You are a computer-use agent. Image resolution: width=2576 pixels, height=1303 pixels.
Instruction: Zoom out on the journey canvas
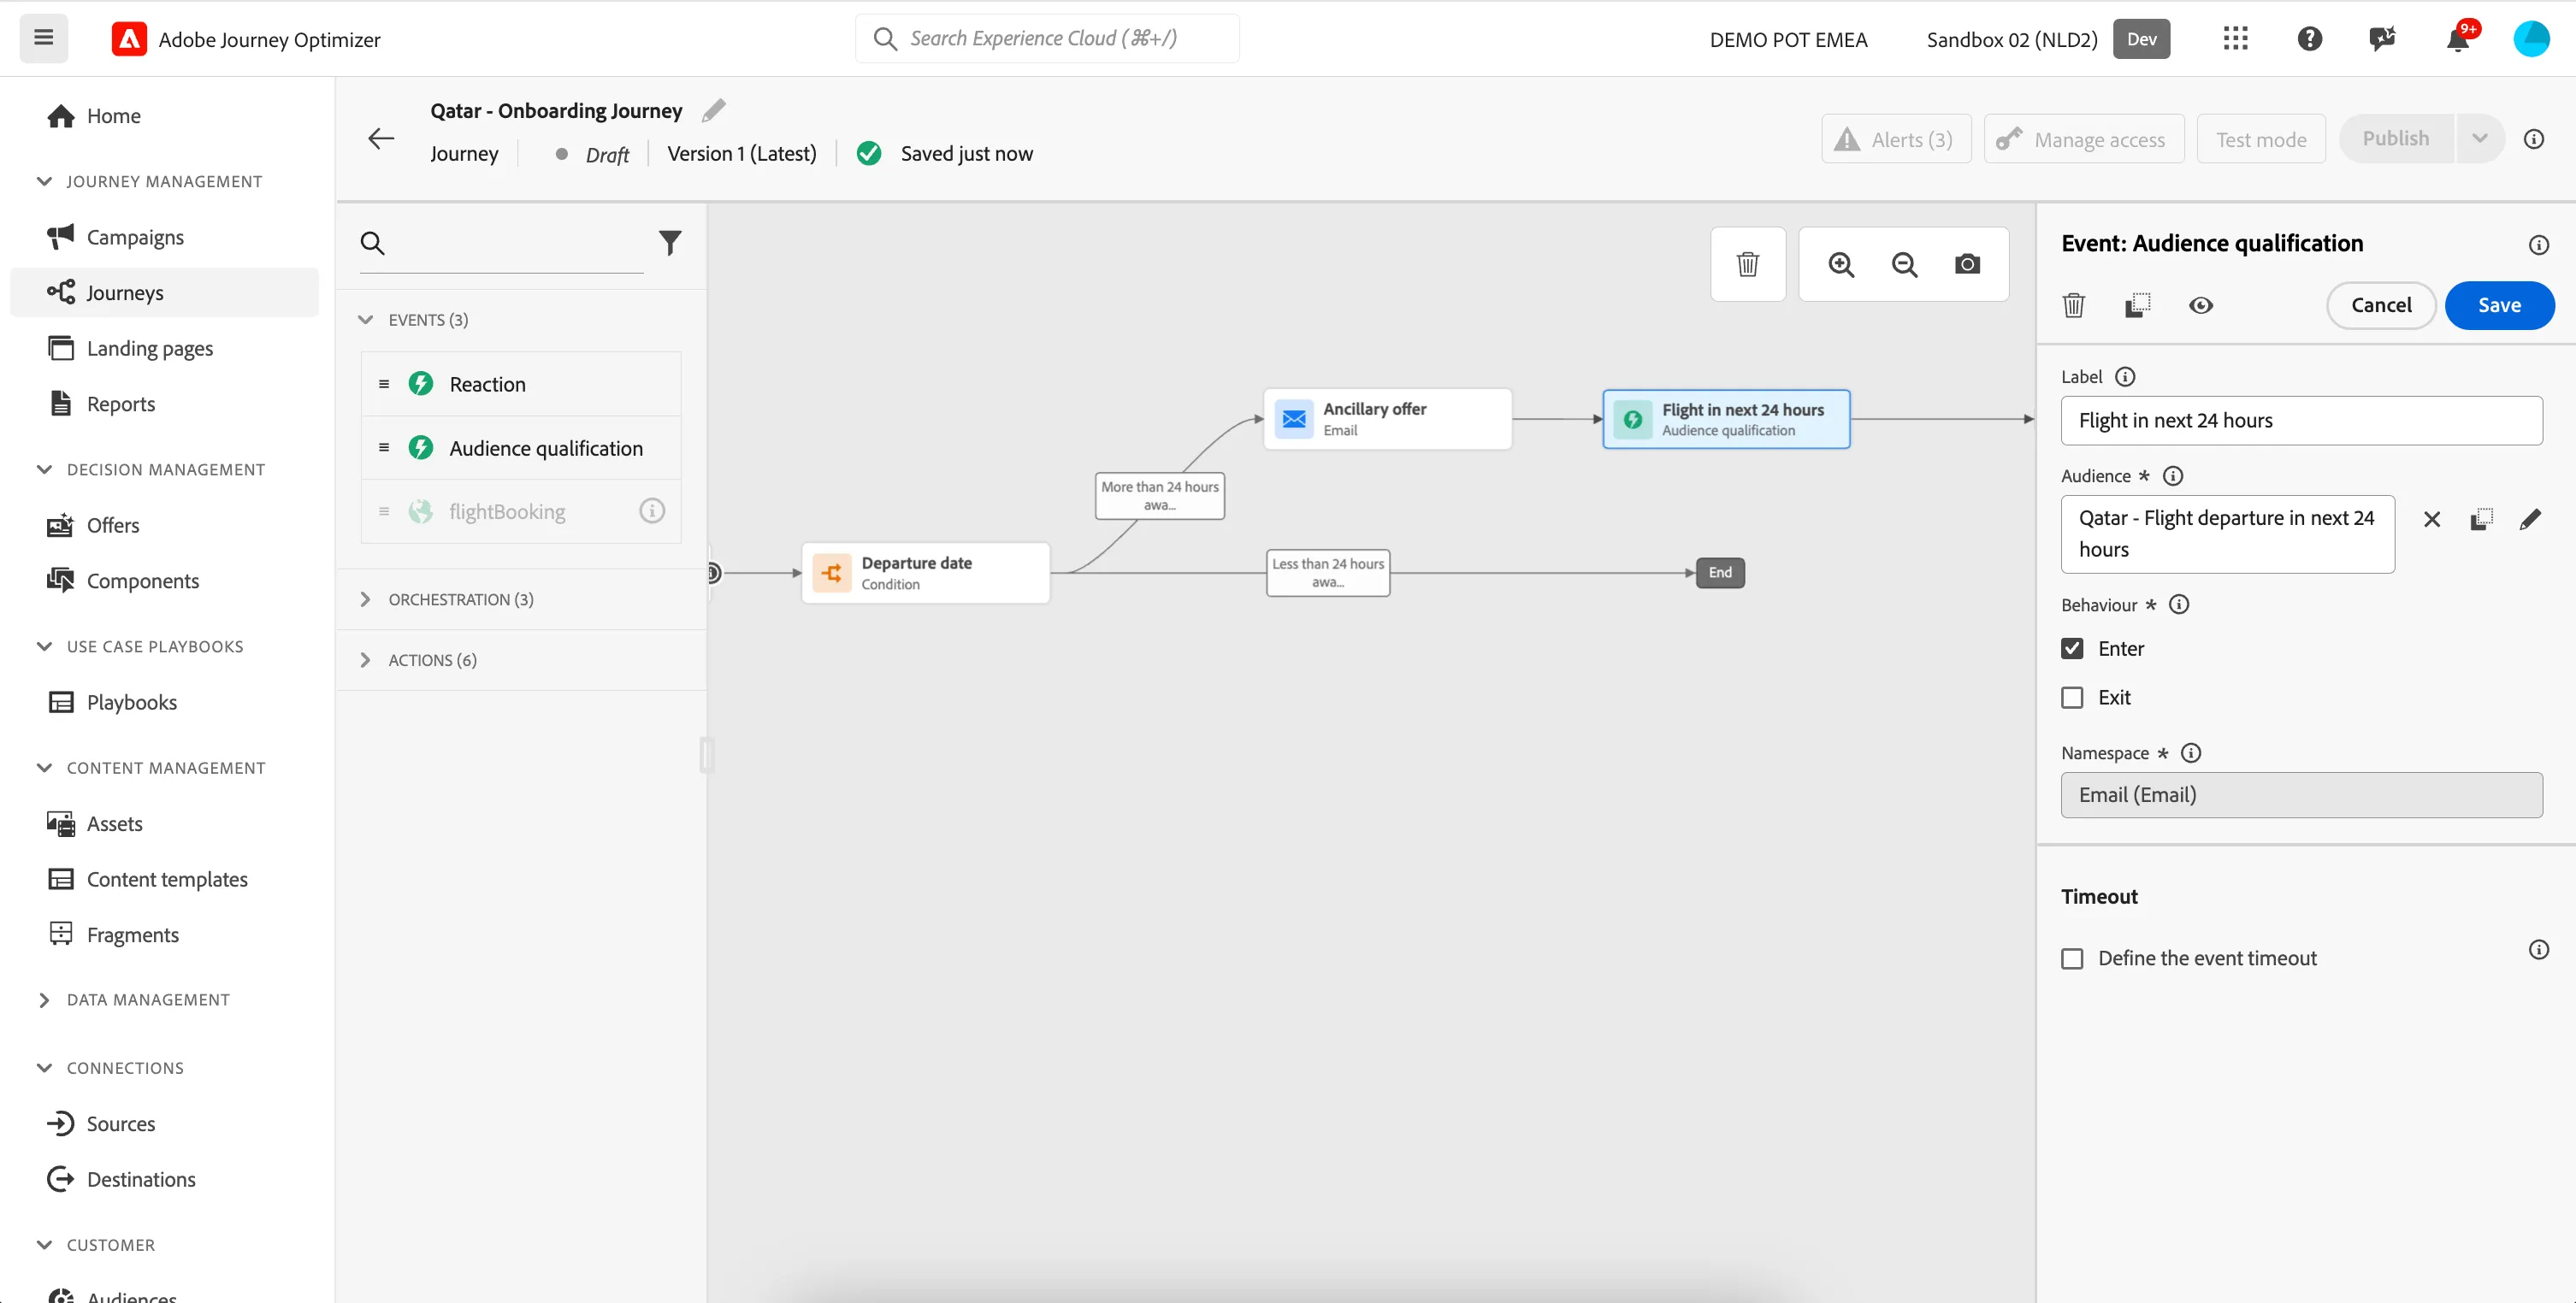click(x=1904, y=264)
